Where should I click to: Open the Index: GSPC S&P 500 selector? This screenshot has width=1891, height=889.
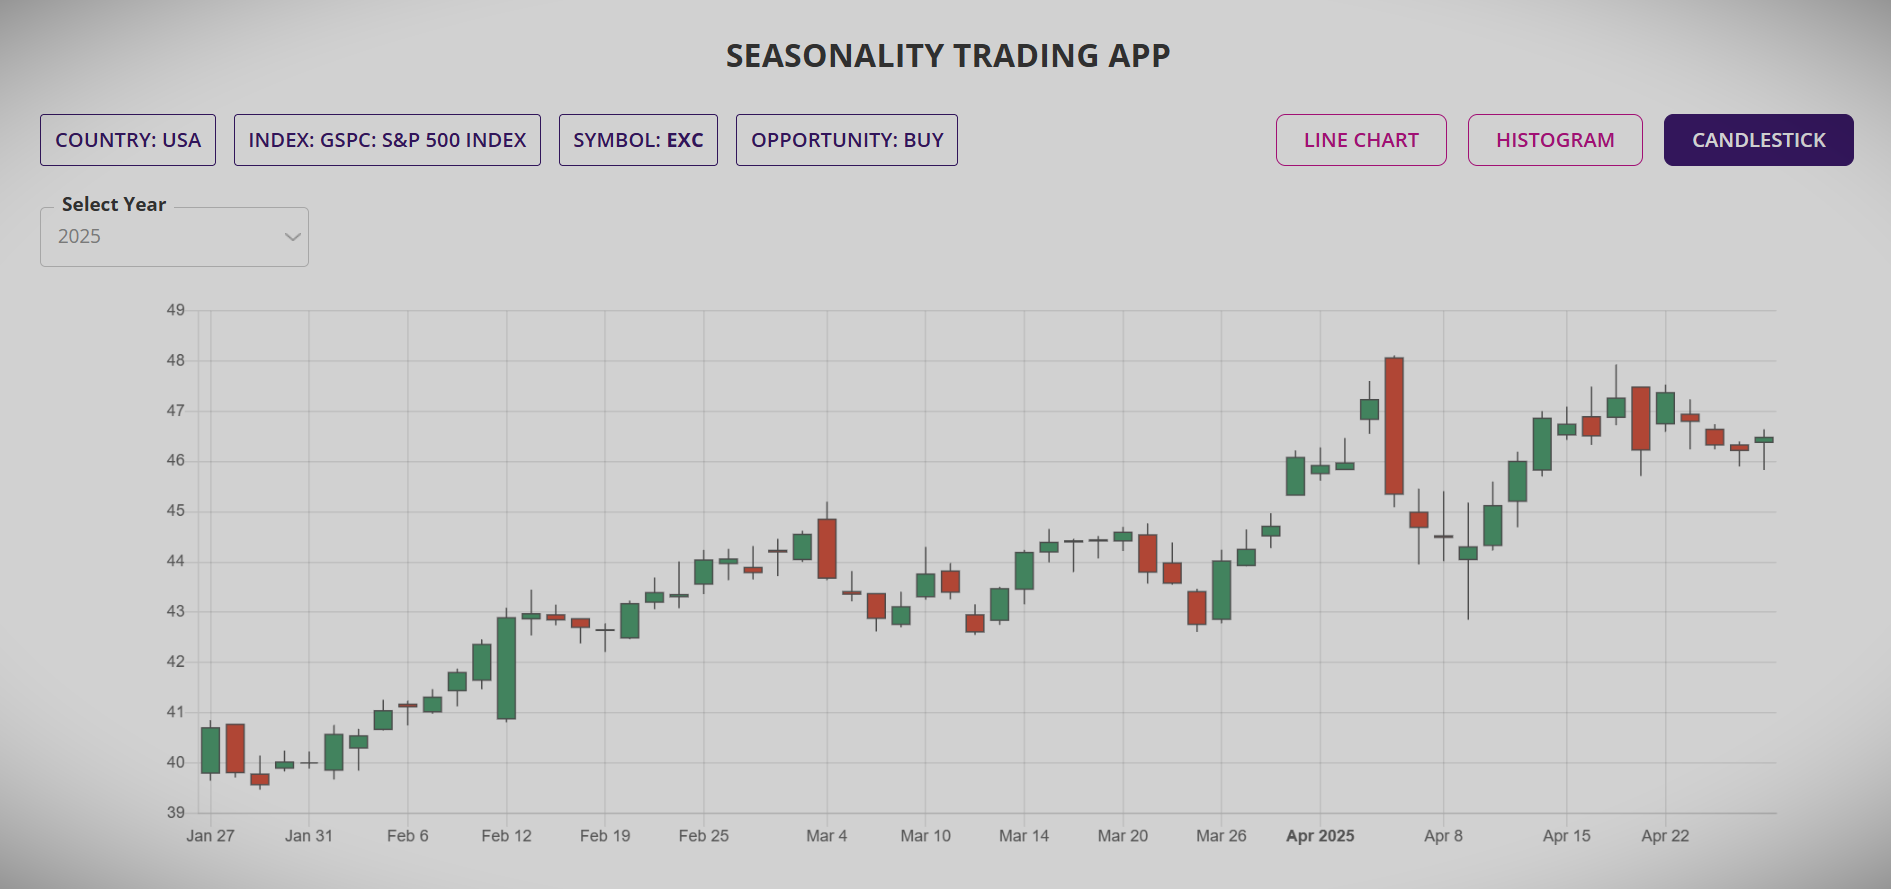(387, 140)
